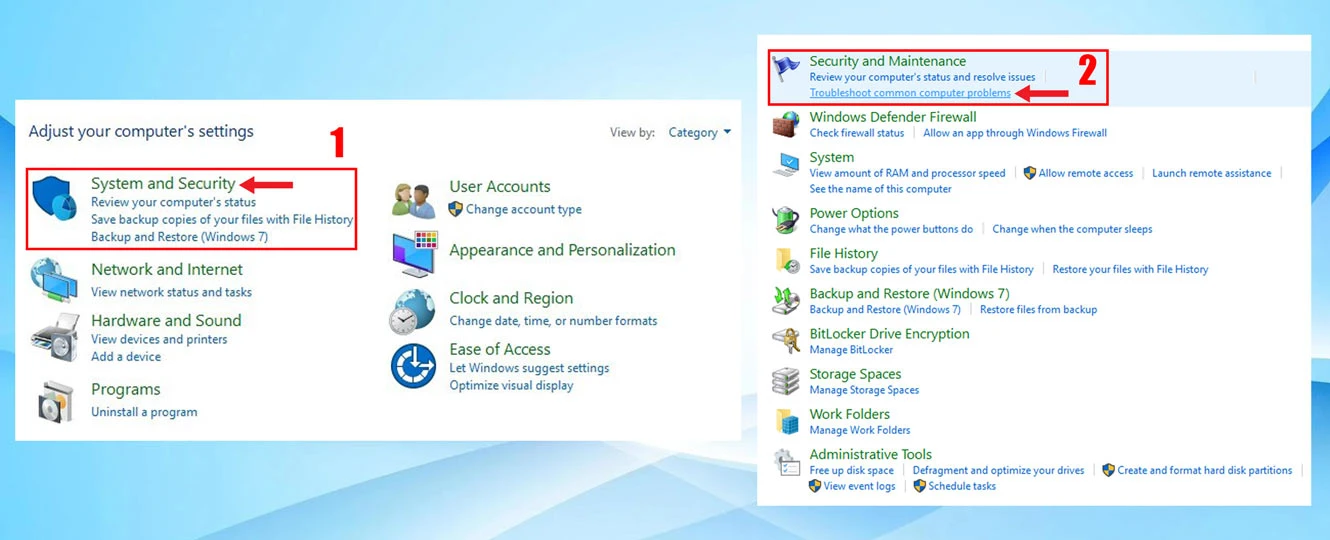Click Manage Work Folders link
This screenshot has width=1330, height=540.
(860, 430)
